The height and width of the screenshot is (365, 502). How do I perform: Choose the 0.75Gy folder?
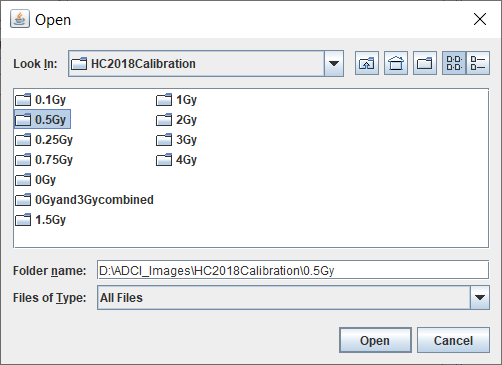pyautogui.click(x=44, y=160)
